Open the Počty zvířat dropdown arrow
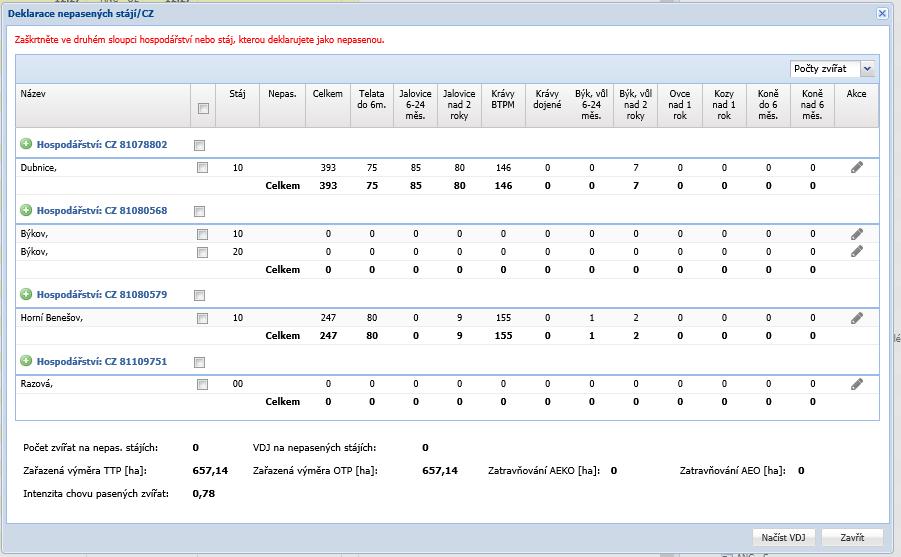The image size is (901, 557). click(x=867, y=68)
